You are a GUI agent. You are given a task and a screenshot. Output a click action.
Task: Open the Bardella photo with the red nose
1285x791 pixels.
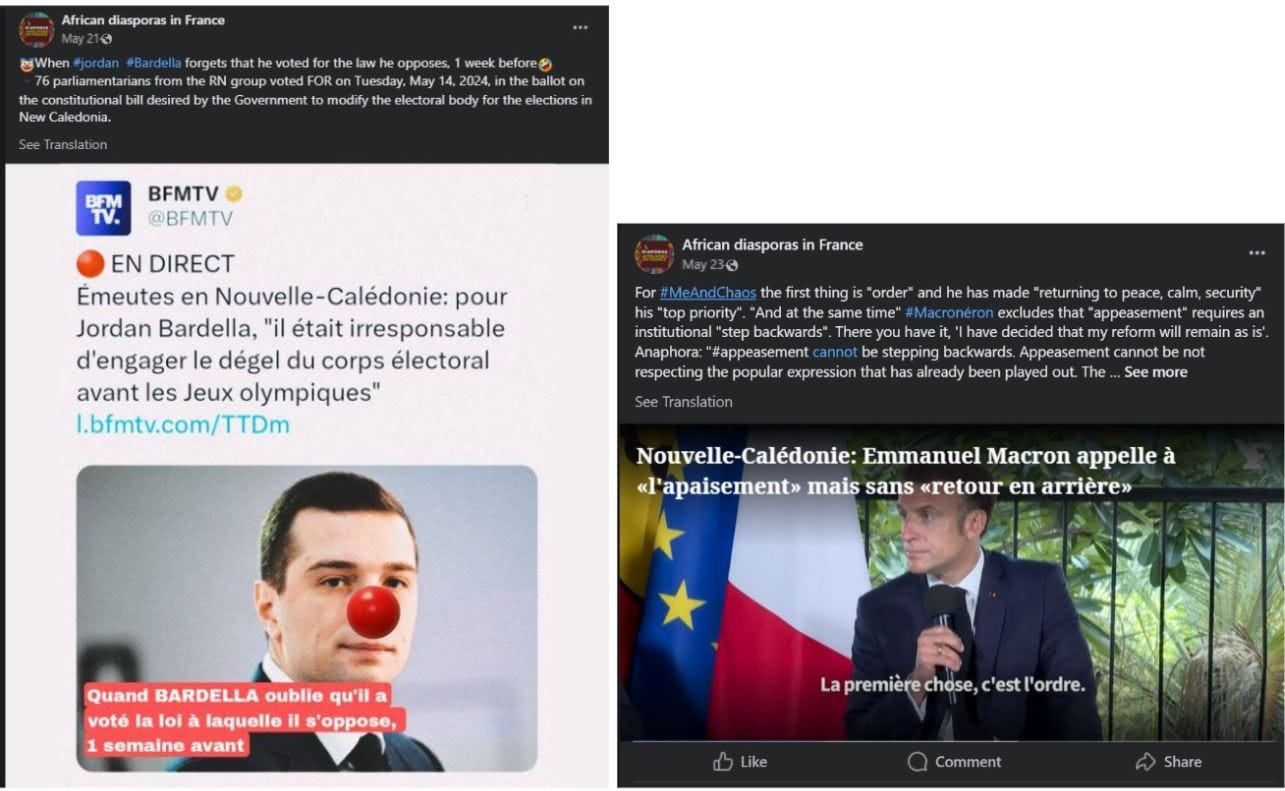[307, 618]
